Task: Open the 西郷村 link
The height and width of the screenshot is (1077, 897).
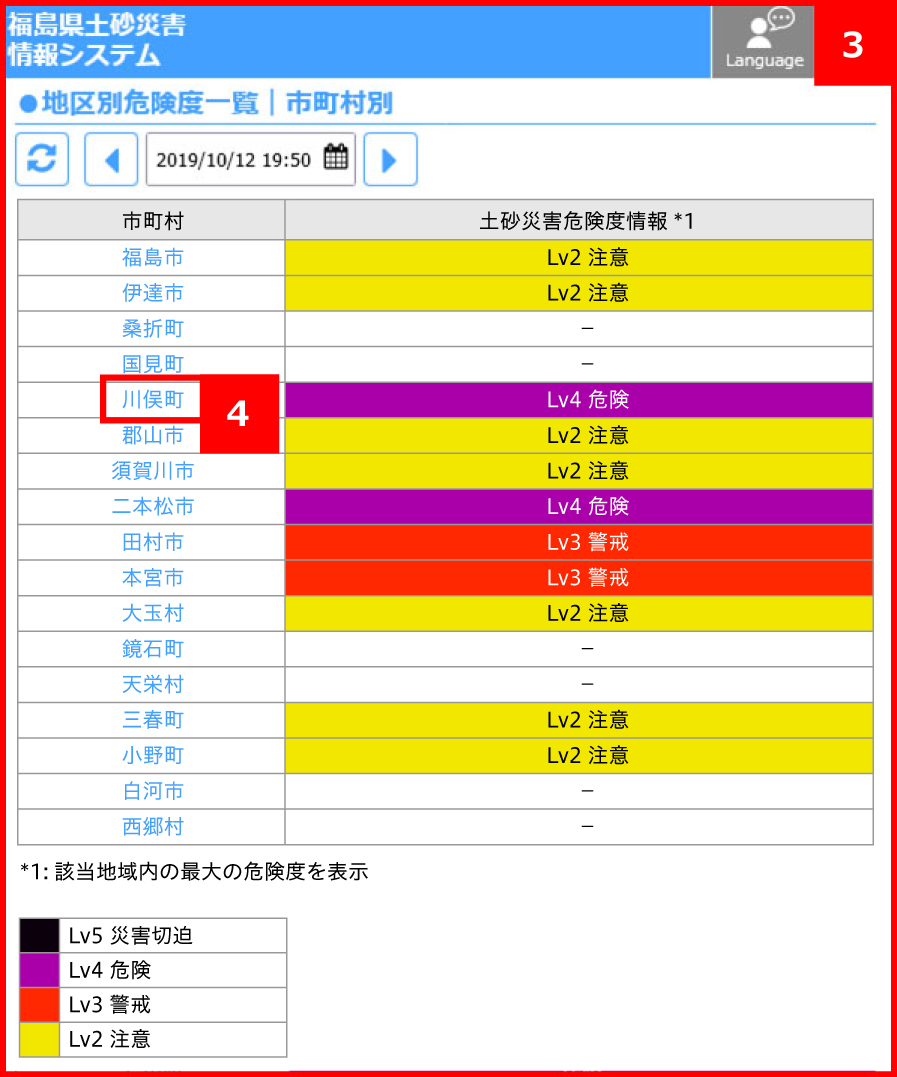Action: coord(152,827)
